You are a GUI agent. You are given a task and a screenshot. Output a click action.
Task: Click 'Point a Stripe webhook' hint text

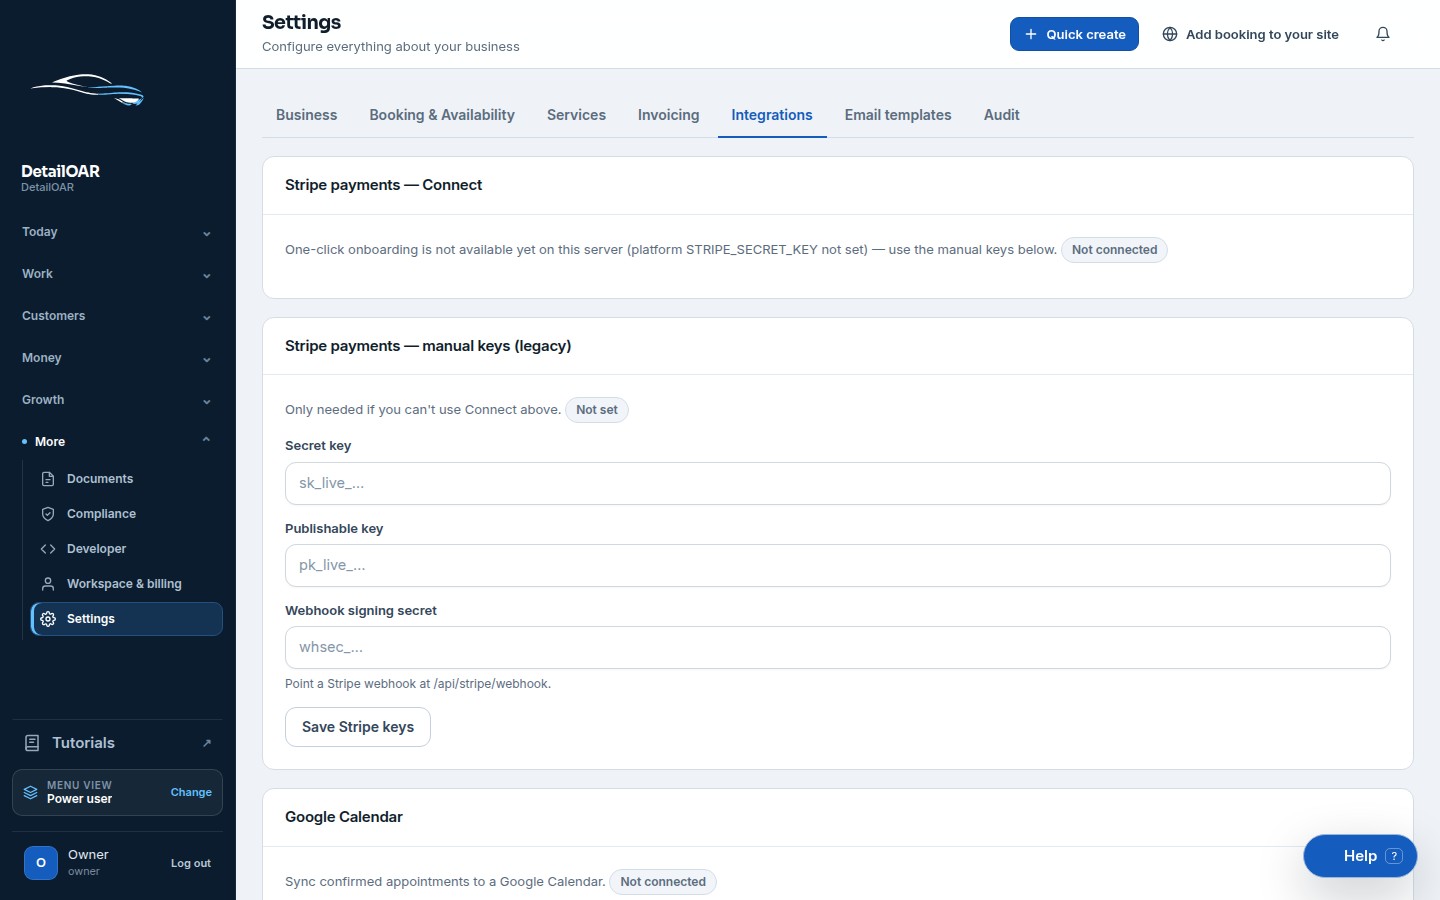pyautogui.click(x=418, y=684)
